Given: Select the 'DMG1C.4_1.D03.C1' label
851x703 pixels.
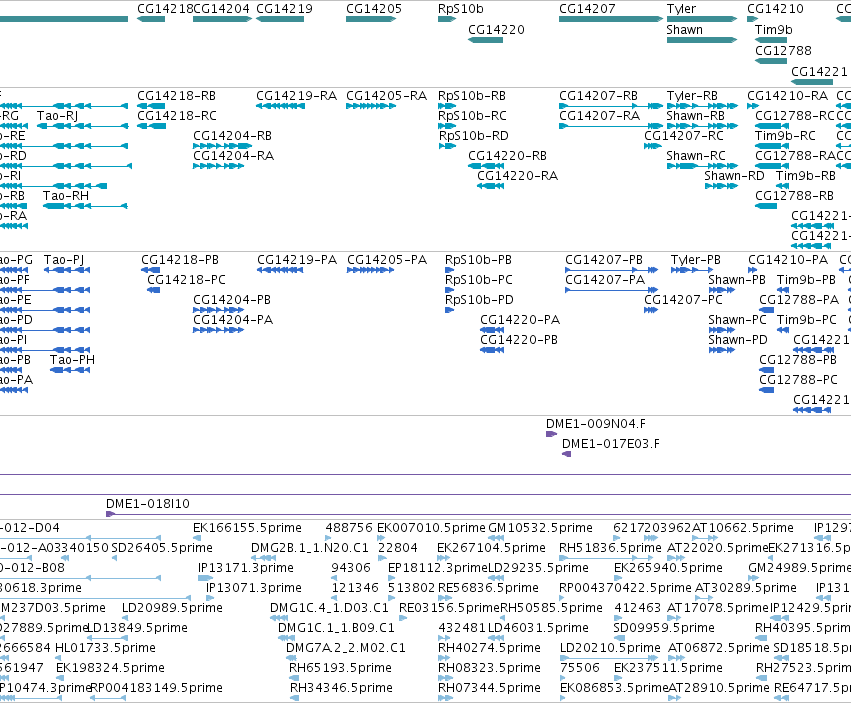Looking at the screenshot, I should (329, 607).
